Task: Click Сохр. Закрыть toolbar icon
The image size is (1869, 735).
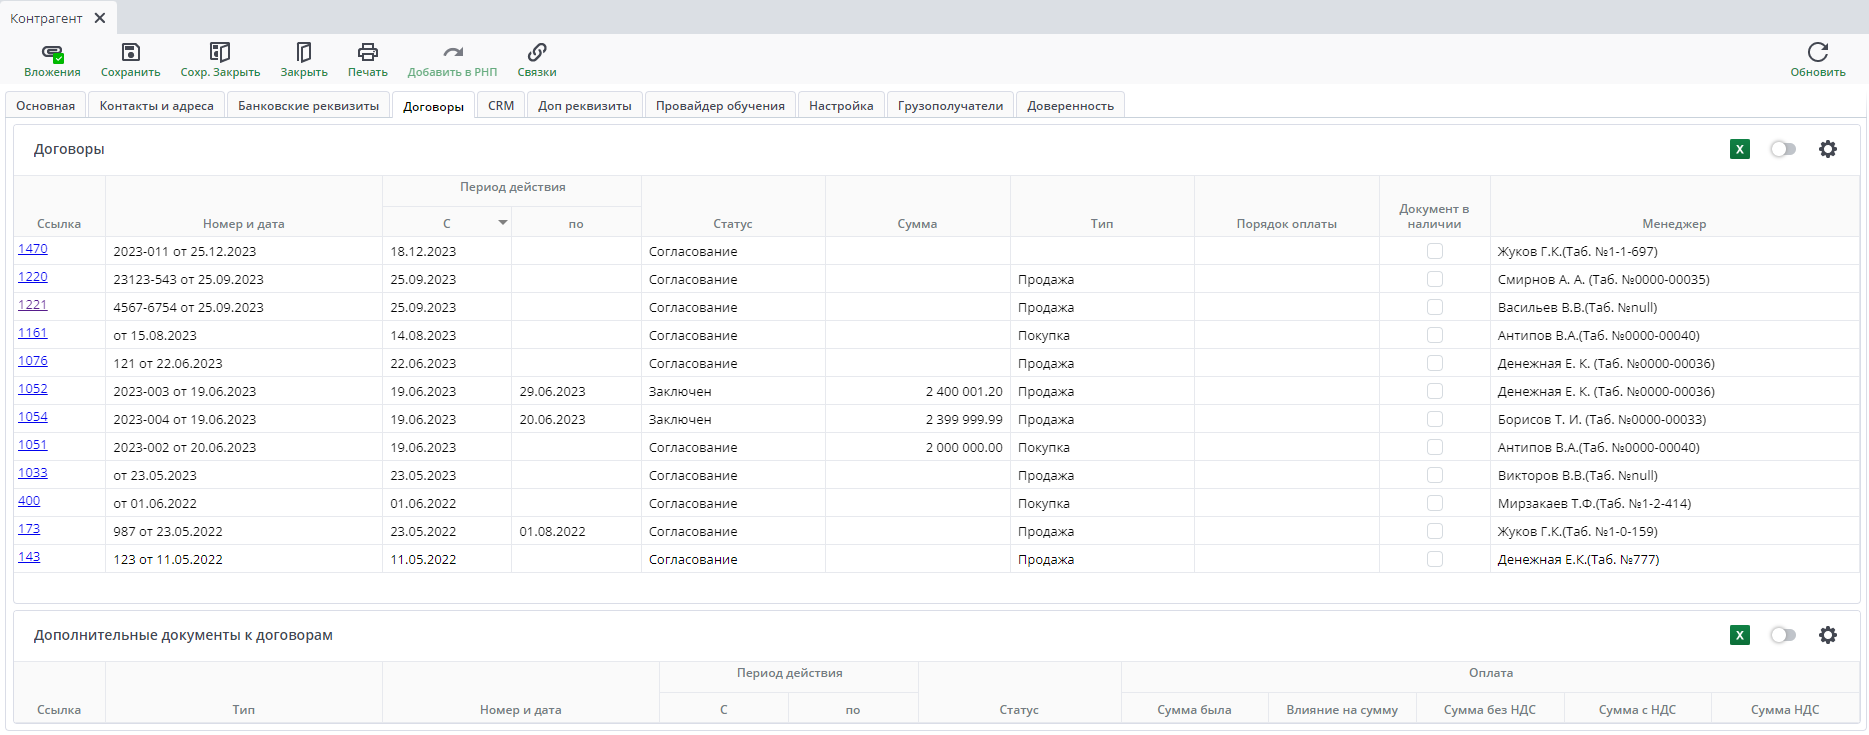Action: 220,53
